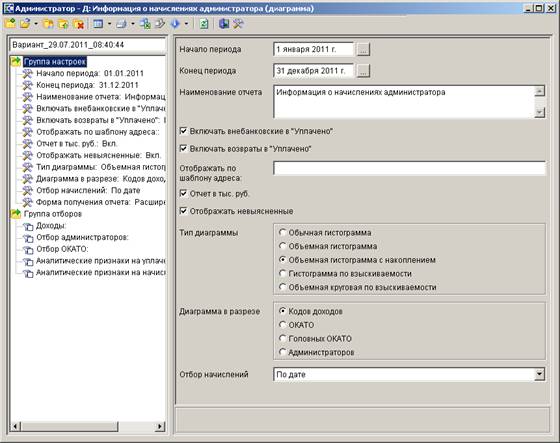Viewport: 560px width, 443px height.
Task: Click the hammer and wrench settings icon
Action: pos(238,24)
